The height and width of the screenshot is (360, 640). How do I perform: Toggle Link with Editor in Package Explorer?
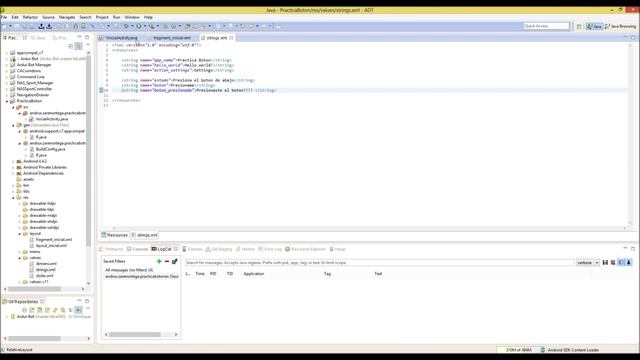(78, 46)
